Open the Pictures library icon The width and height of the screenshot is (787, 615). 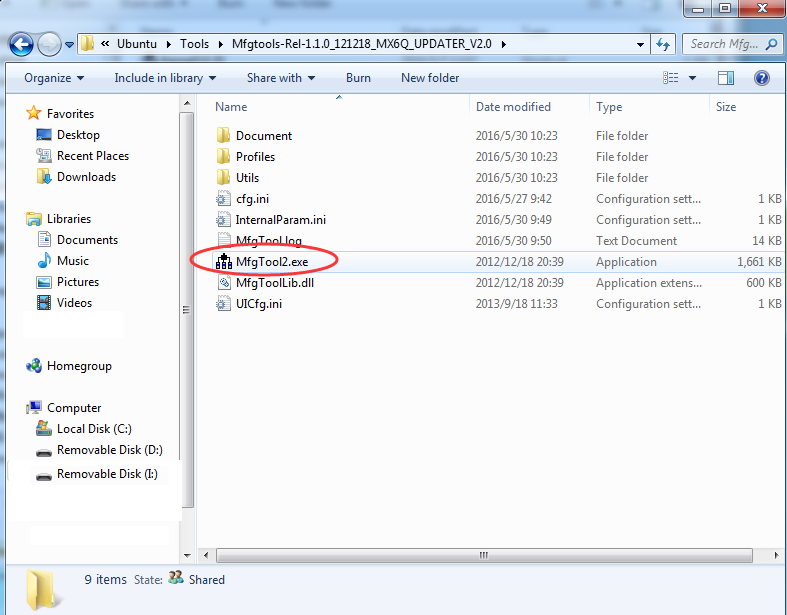[44, 282]
